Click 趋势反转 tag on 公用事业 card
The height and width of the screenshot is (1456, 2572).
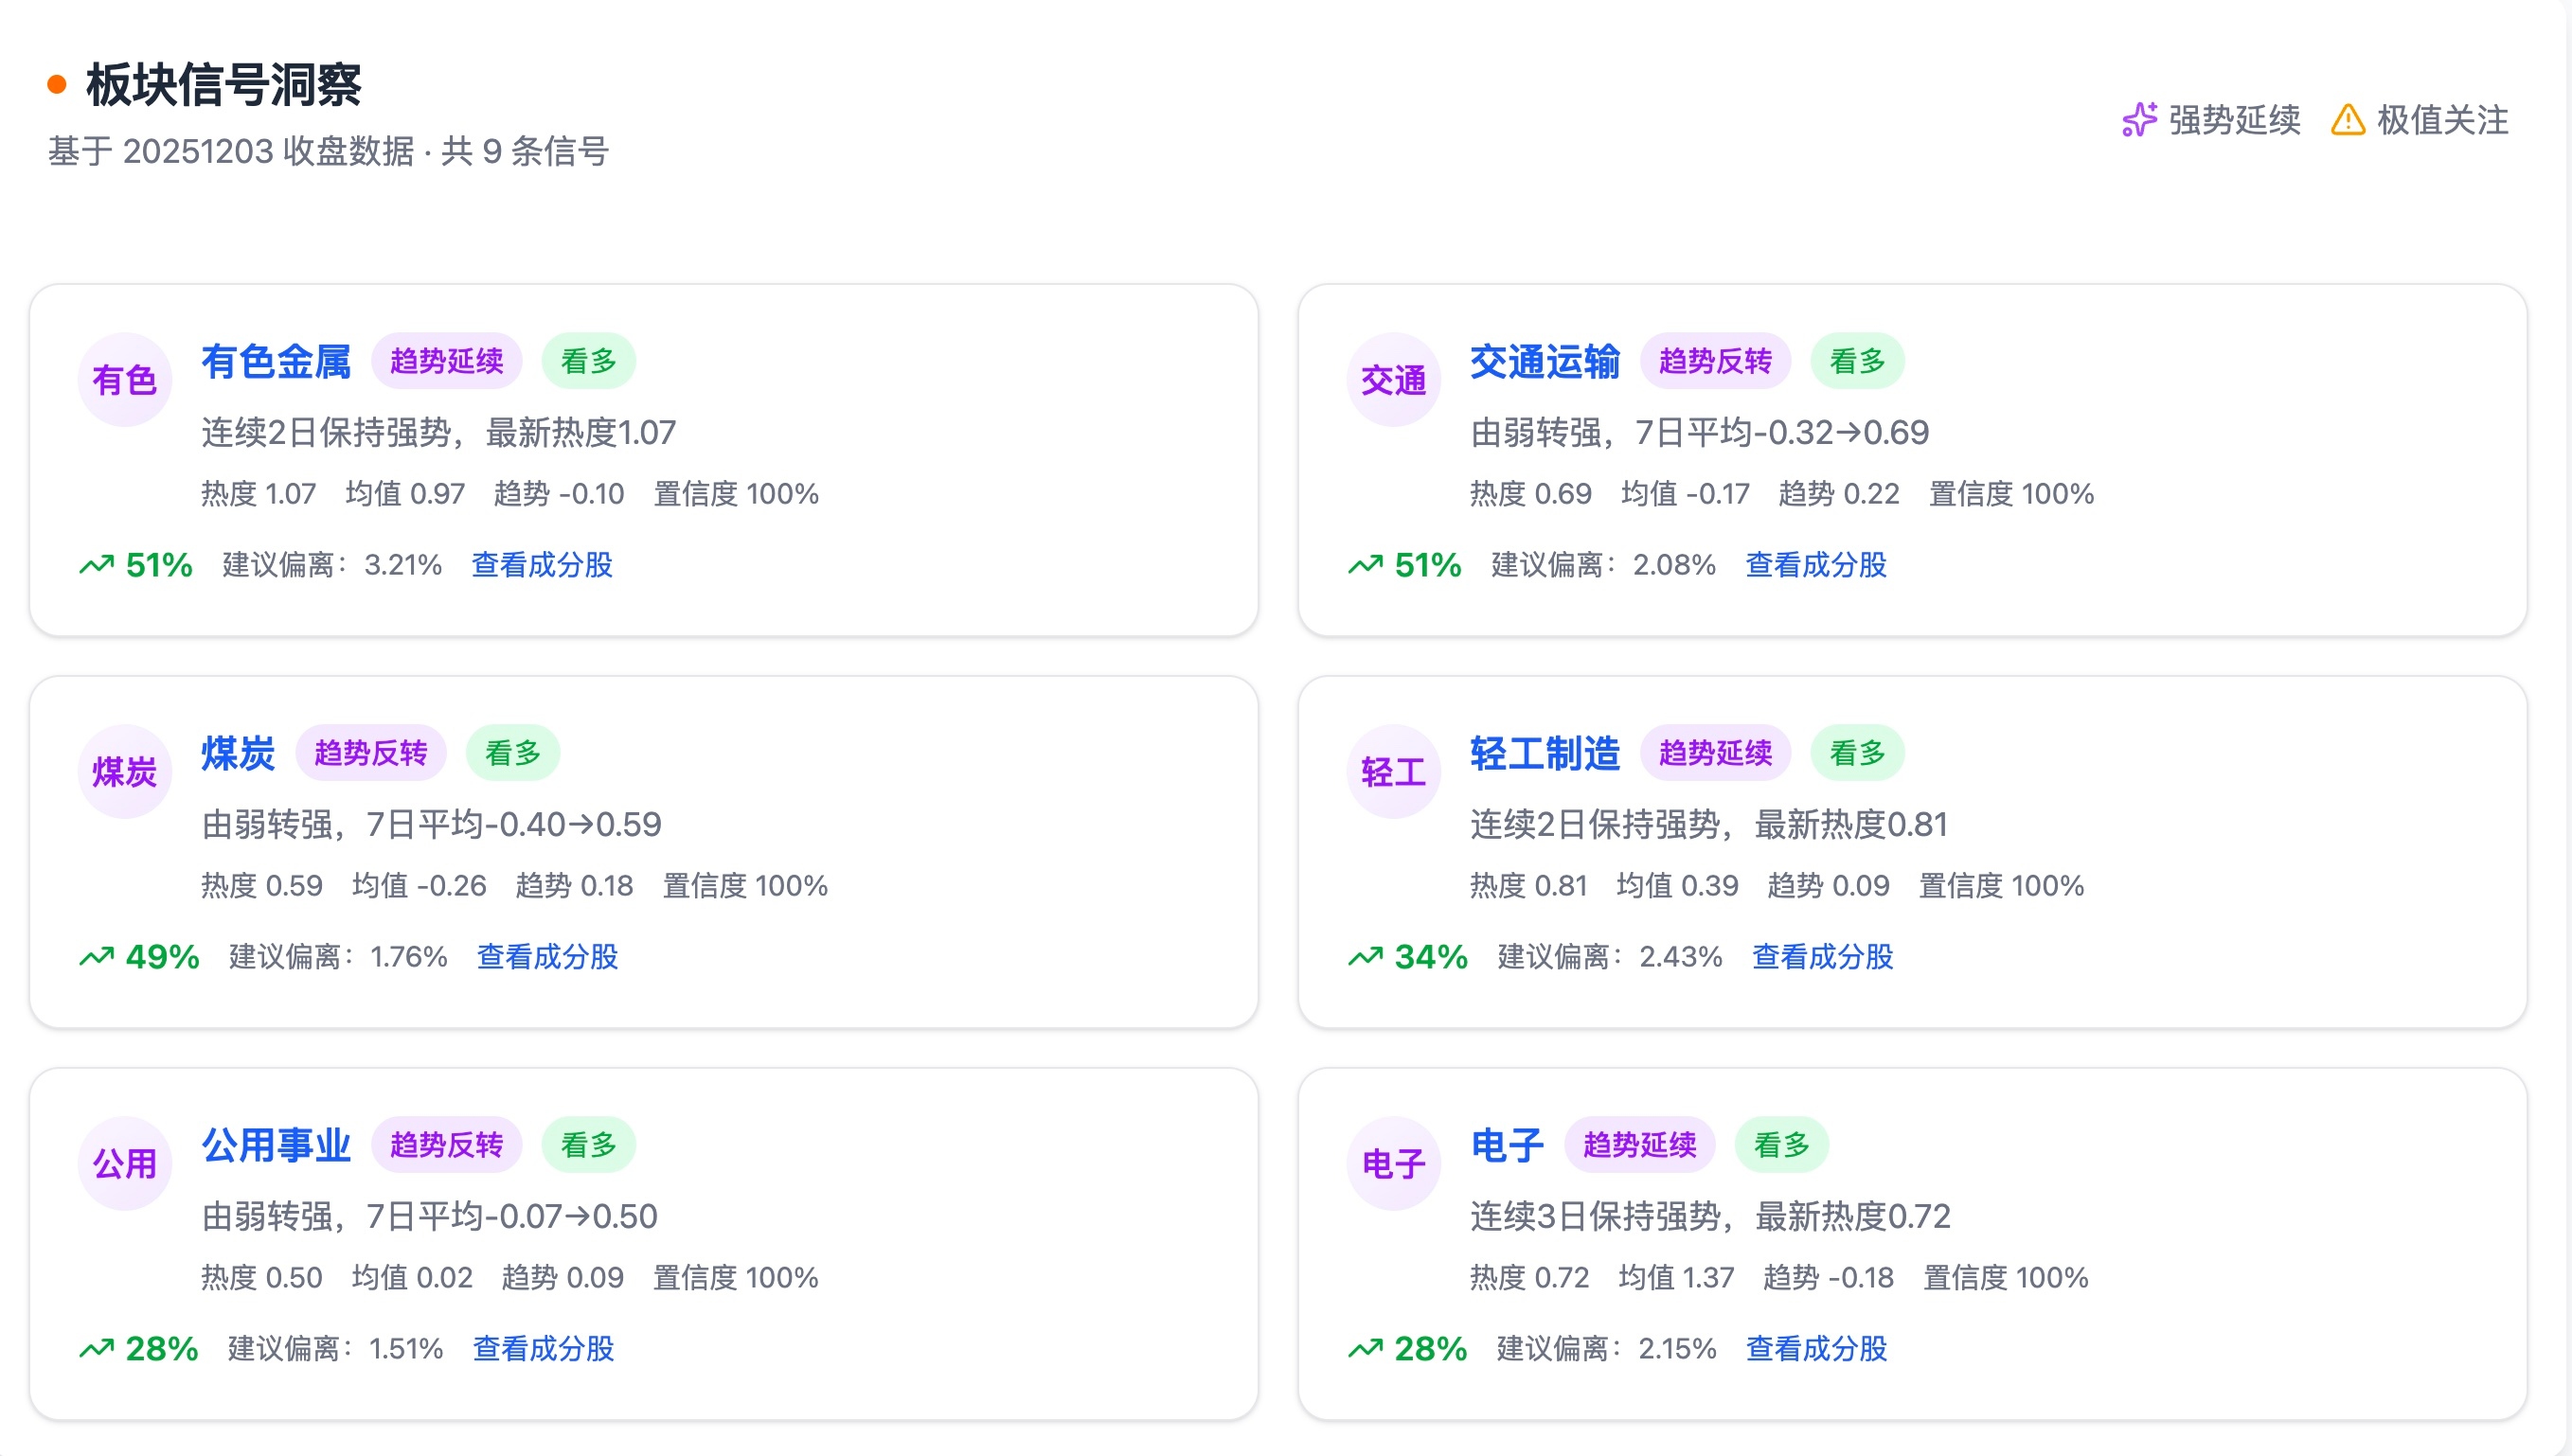[x=446, y=1145]
